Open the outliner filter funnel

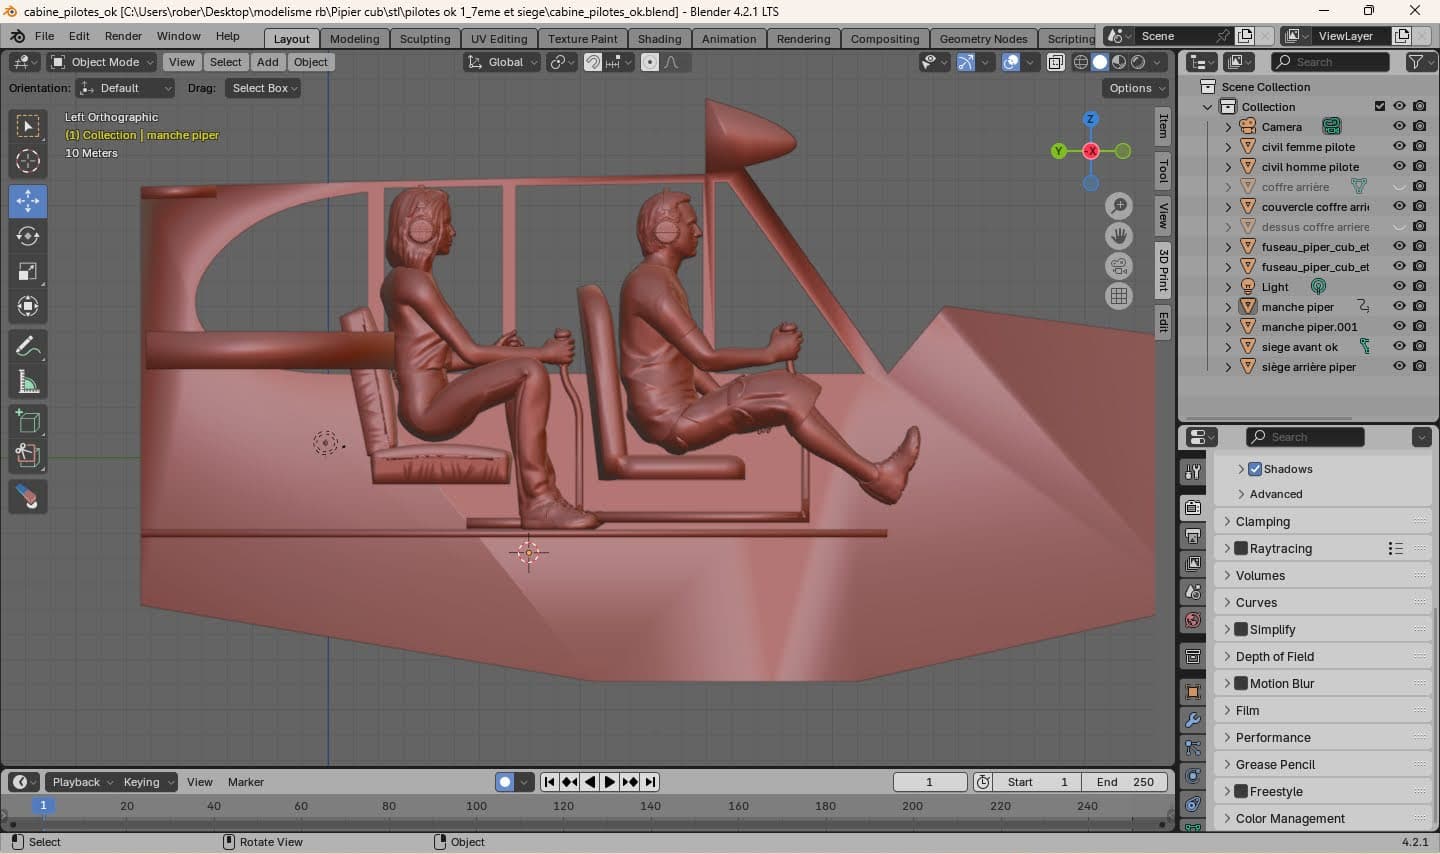tap(1416, 62)
